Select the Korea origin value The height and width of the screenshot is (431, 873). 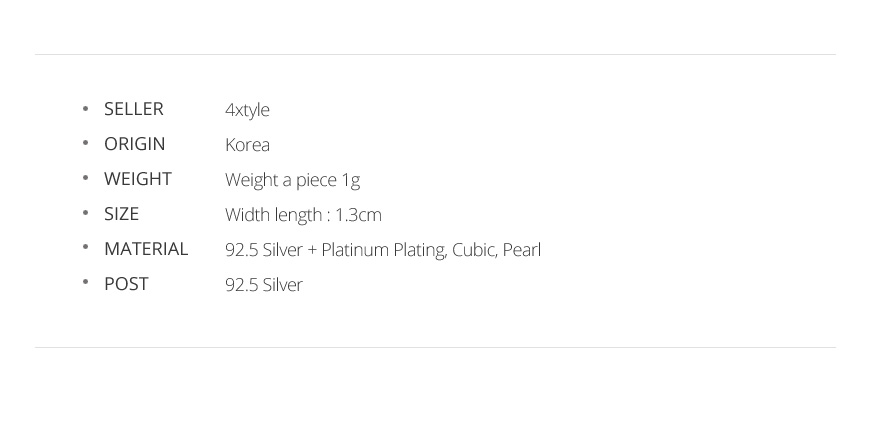(x=247, y=145)
